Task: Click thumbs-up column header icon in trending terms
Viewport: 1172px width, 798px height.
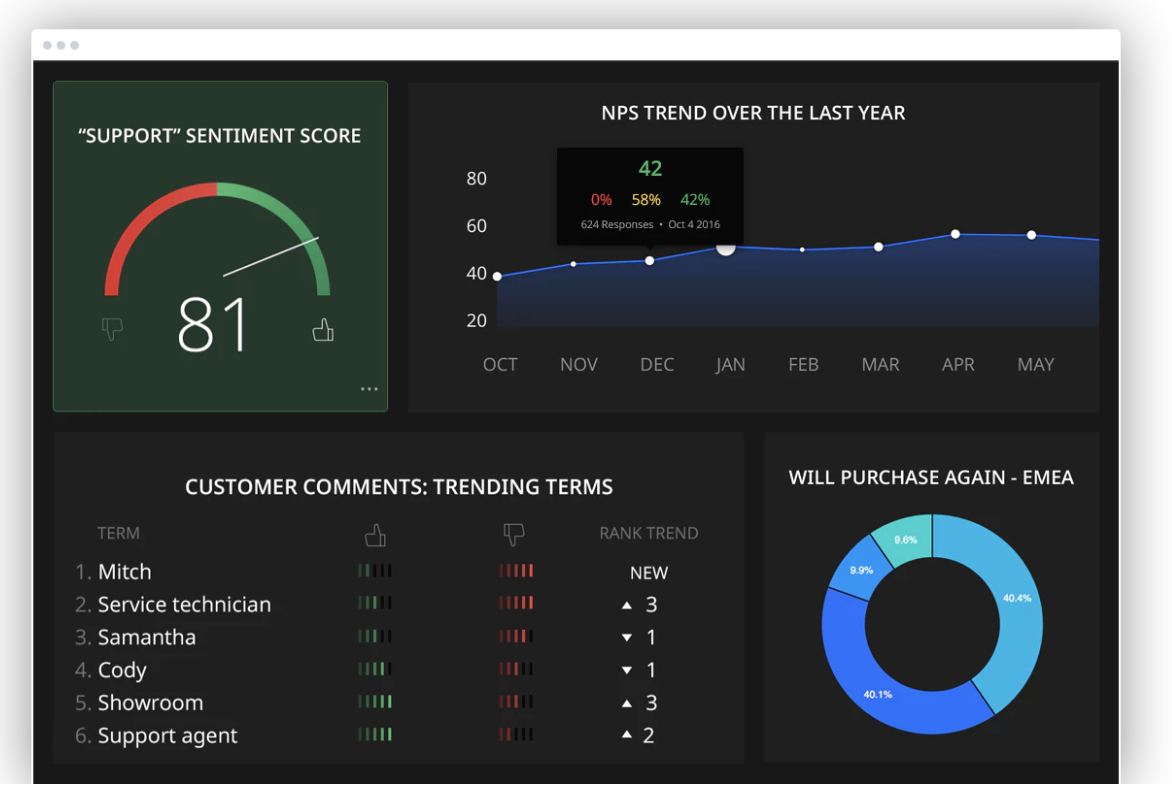Action: click(x=375, y=536)
